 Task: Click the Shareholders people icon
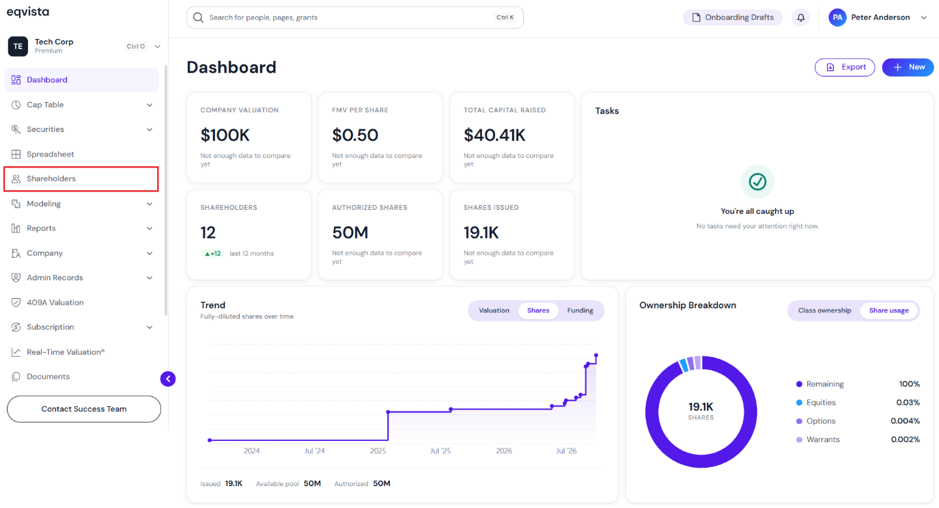click(x=16, y=179)
